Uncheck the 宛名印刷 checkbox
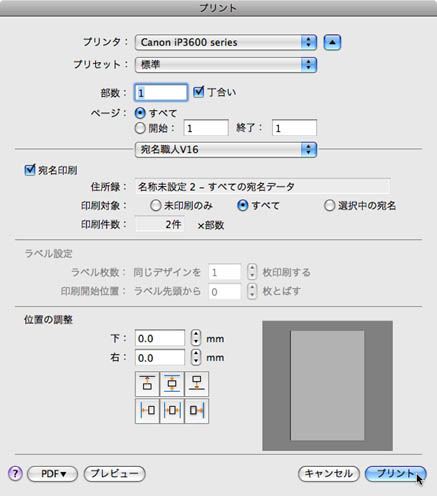The height and width of the screenshot is (496, 437). pyautogui.click(x=30, y=170)
